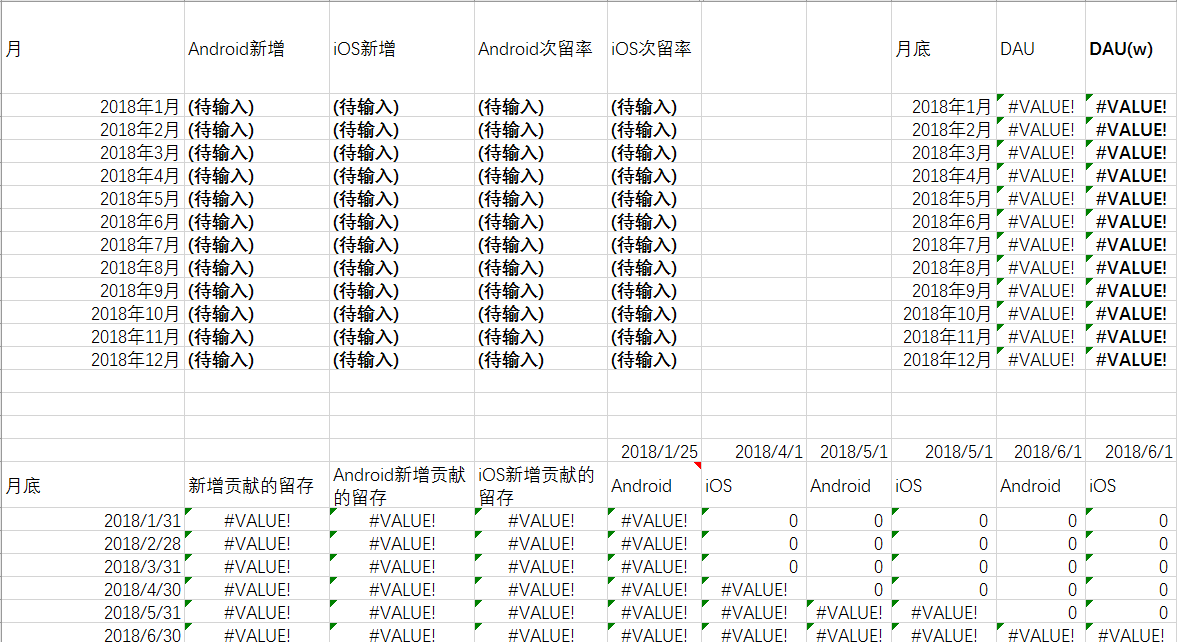
Task: Select the 月底 header beside the DAU column
Action: (944, 48)
